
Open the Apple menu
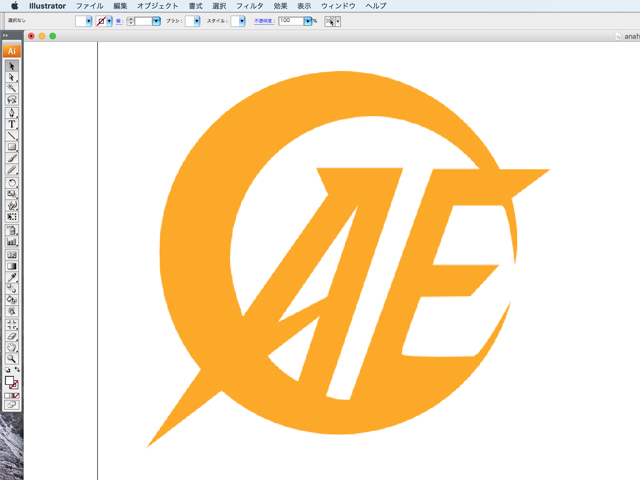coord(15,6)
